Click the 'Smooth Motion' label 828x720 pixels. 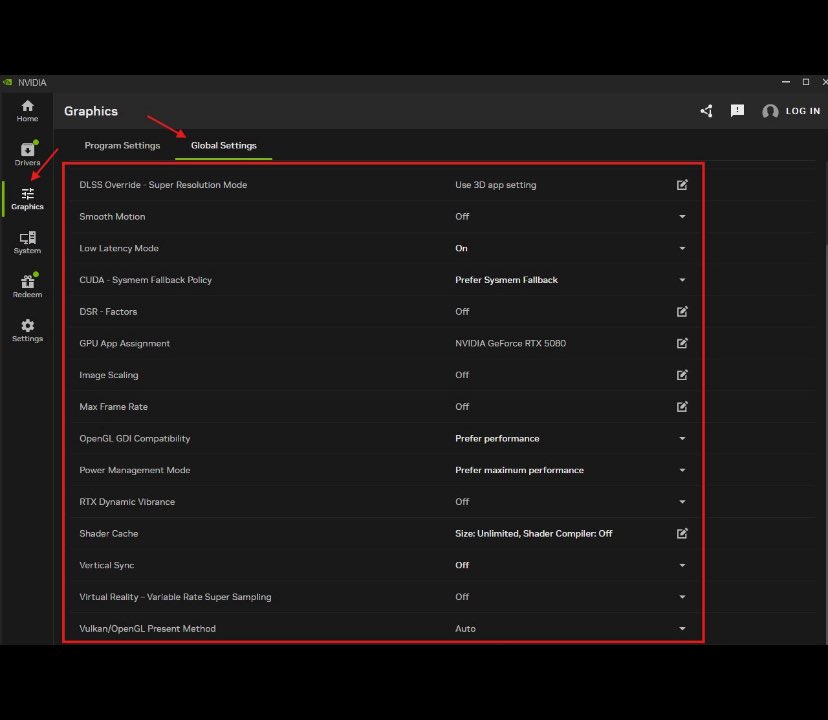pos(112,217)
